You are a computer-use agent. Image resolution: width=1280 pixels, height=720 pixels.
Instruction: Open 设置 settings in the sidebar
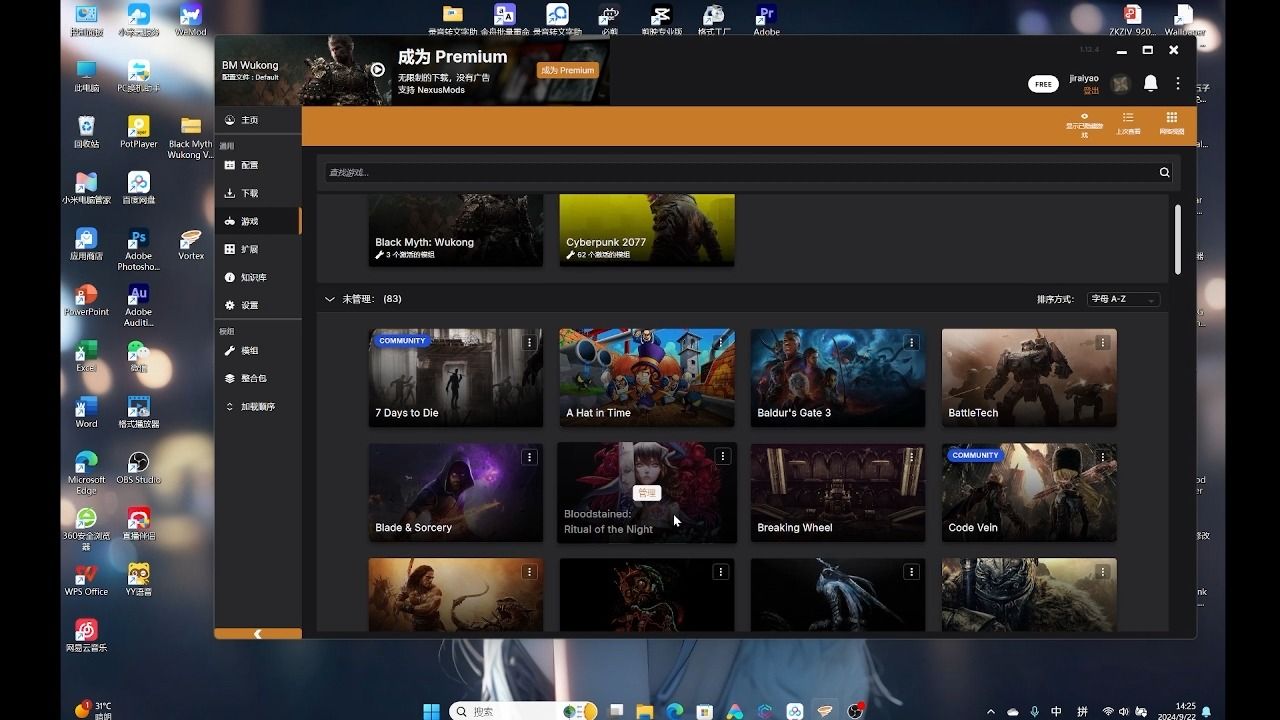(x=258, y=305)
